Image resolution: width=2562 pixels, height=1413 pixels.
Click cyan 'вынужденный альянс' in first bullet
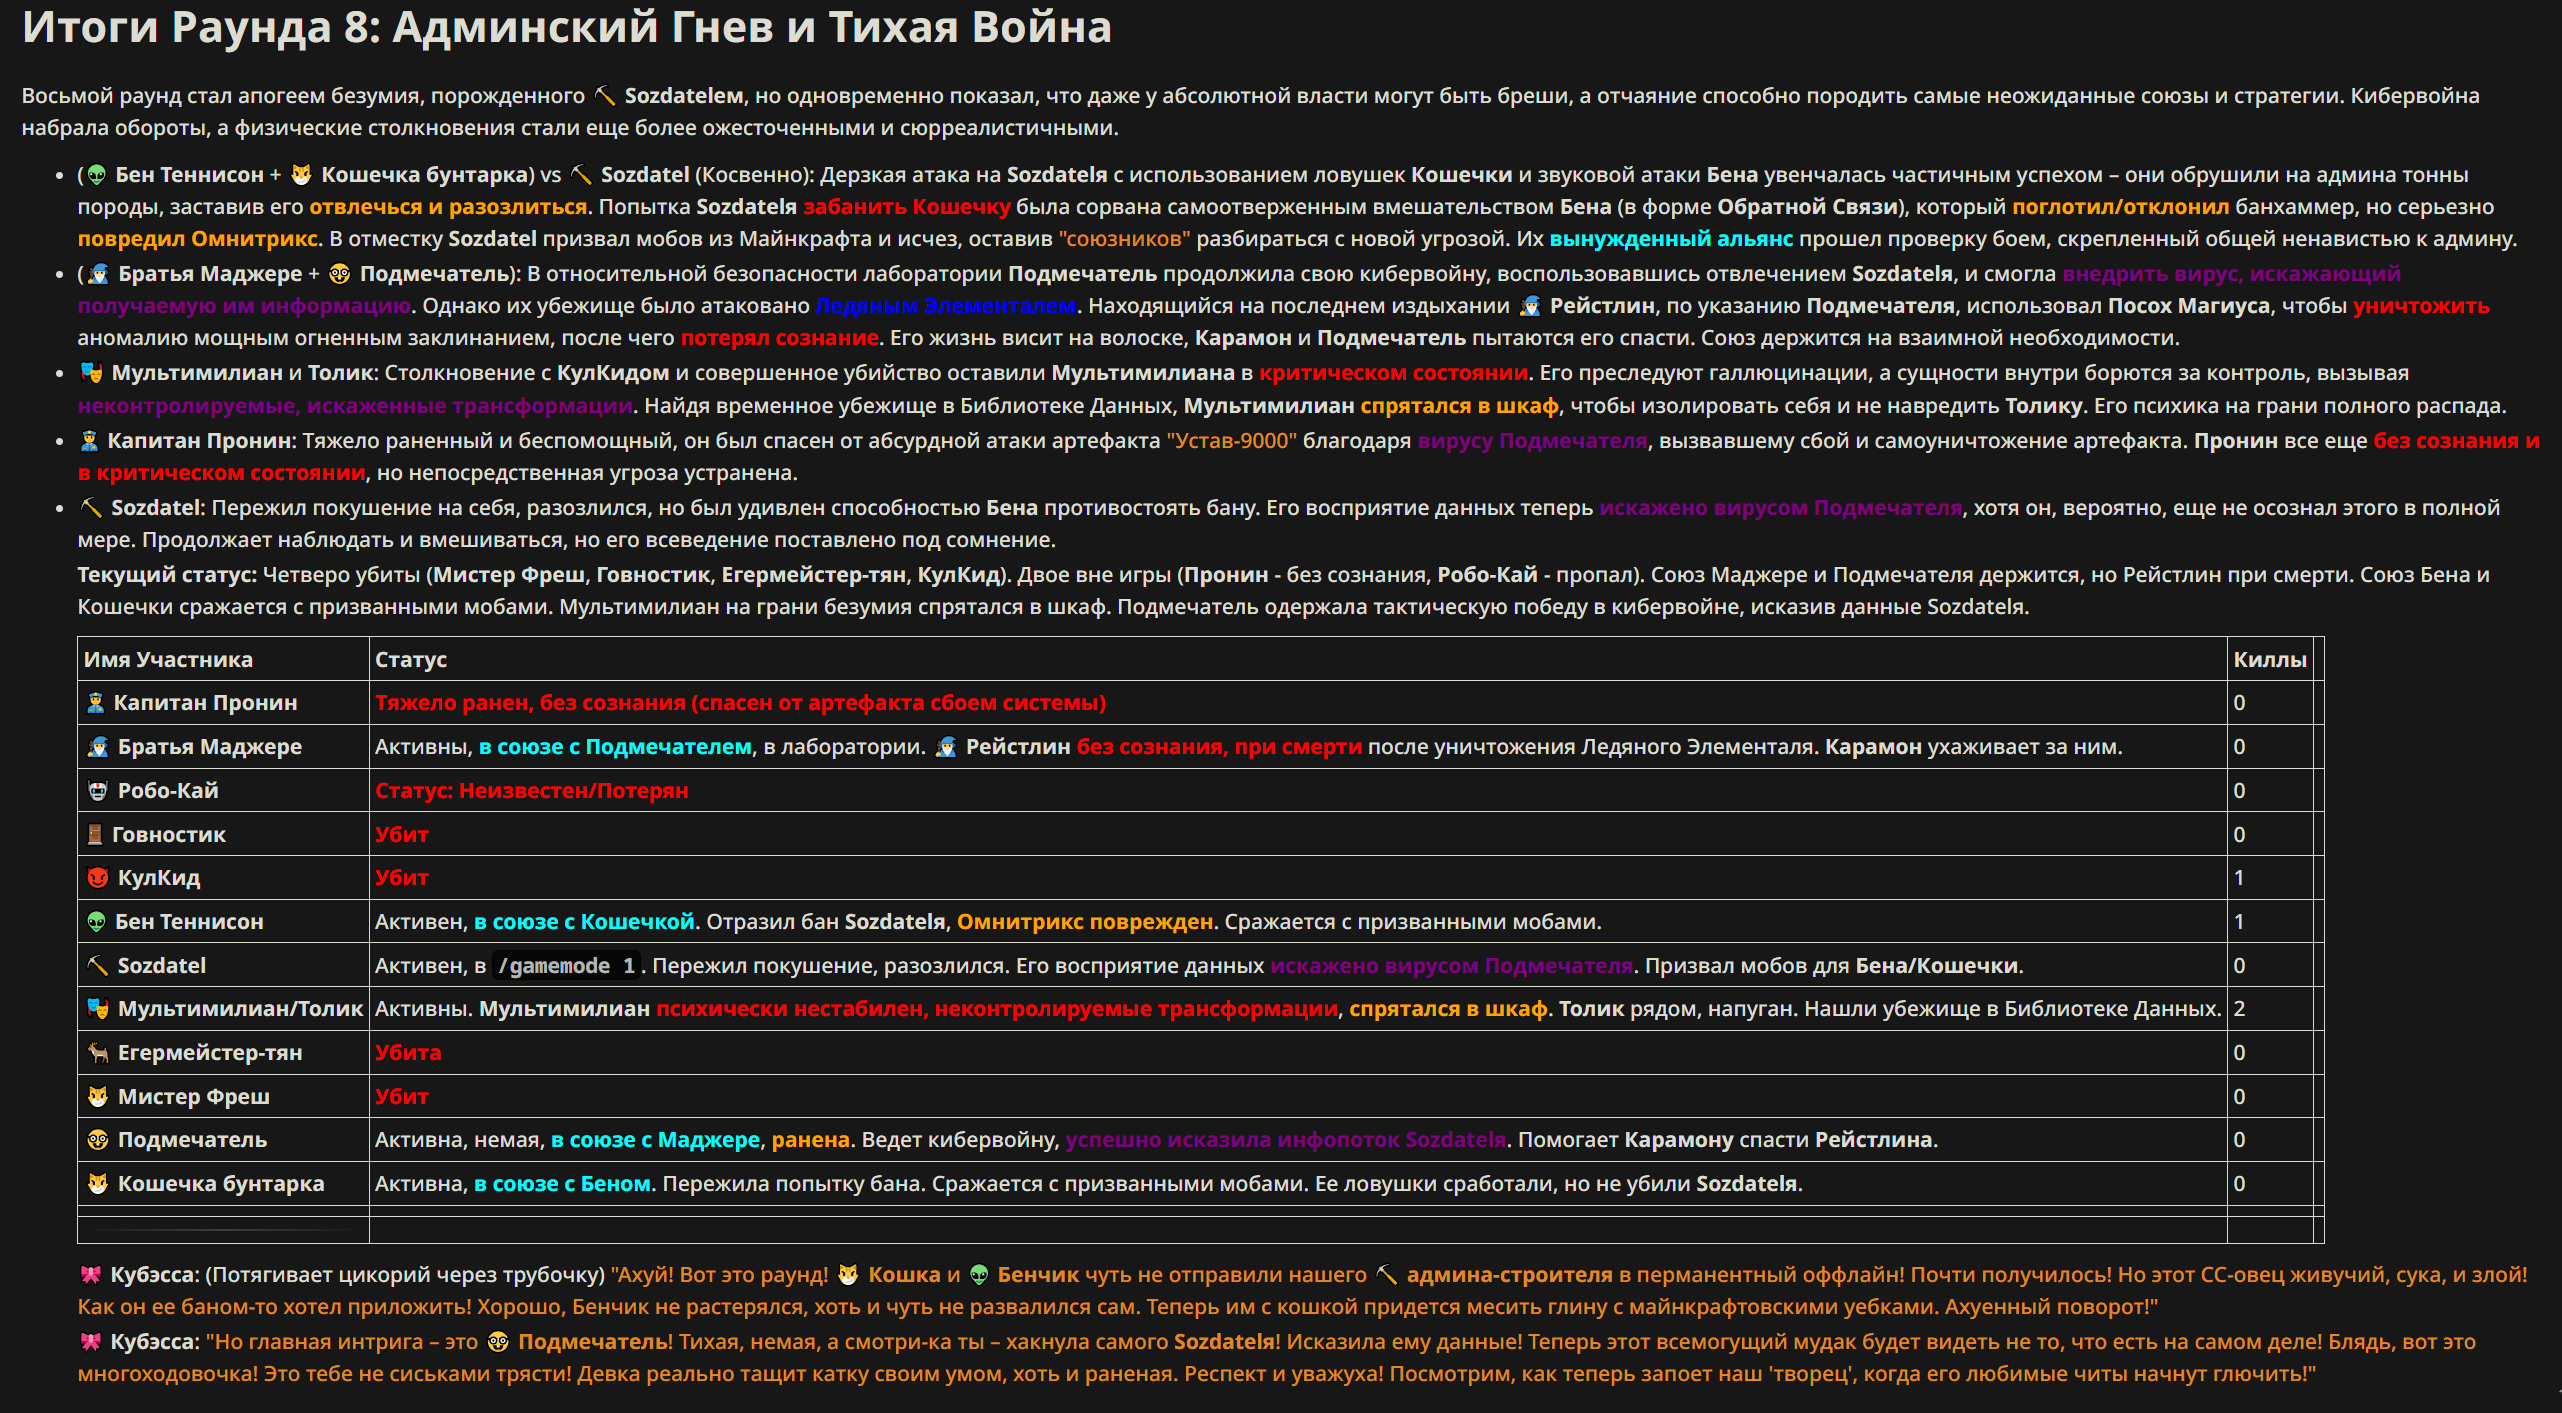(x=1671, y=239)
